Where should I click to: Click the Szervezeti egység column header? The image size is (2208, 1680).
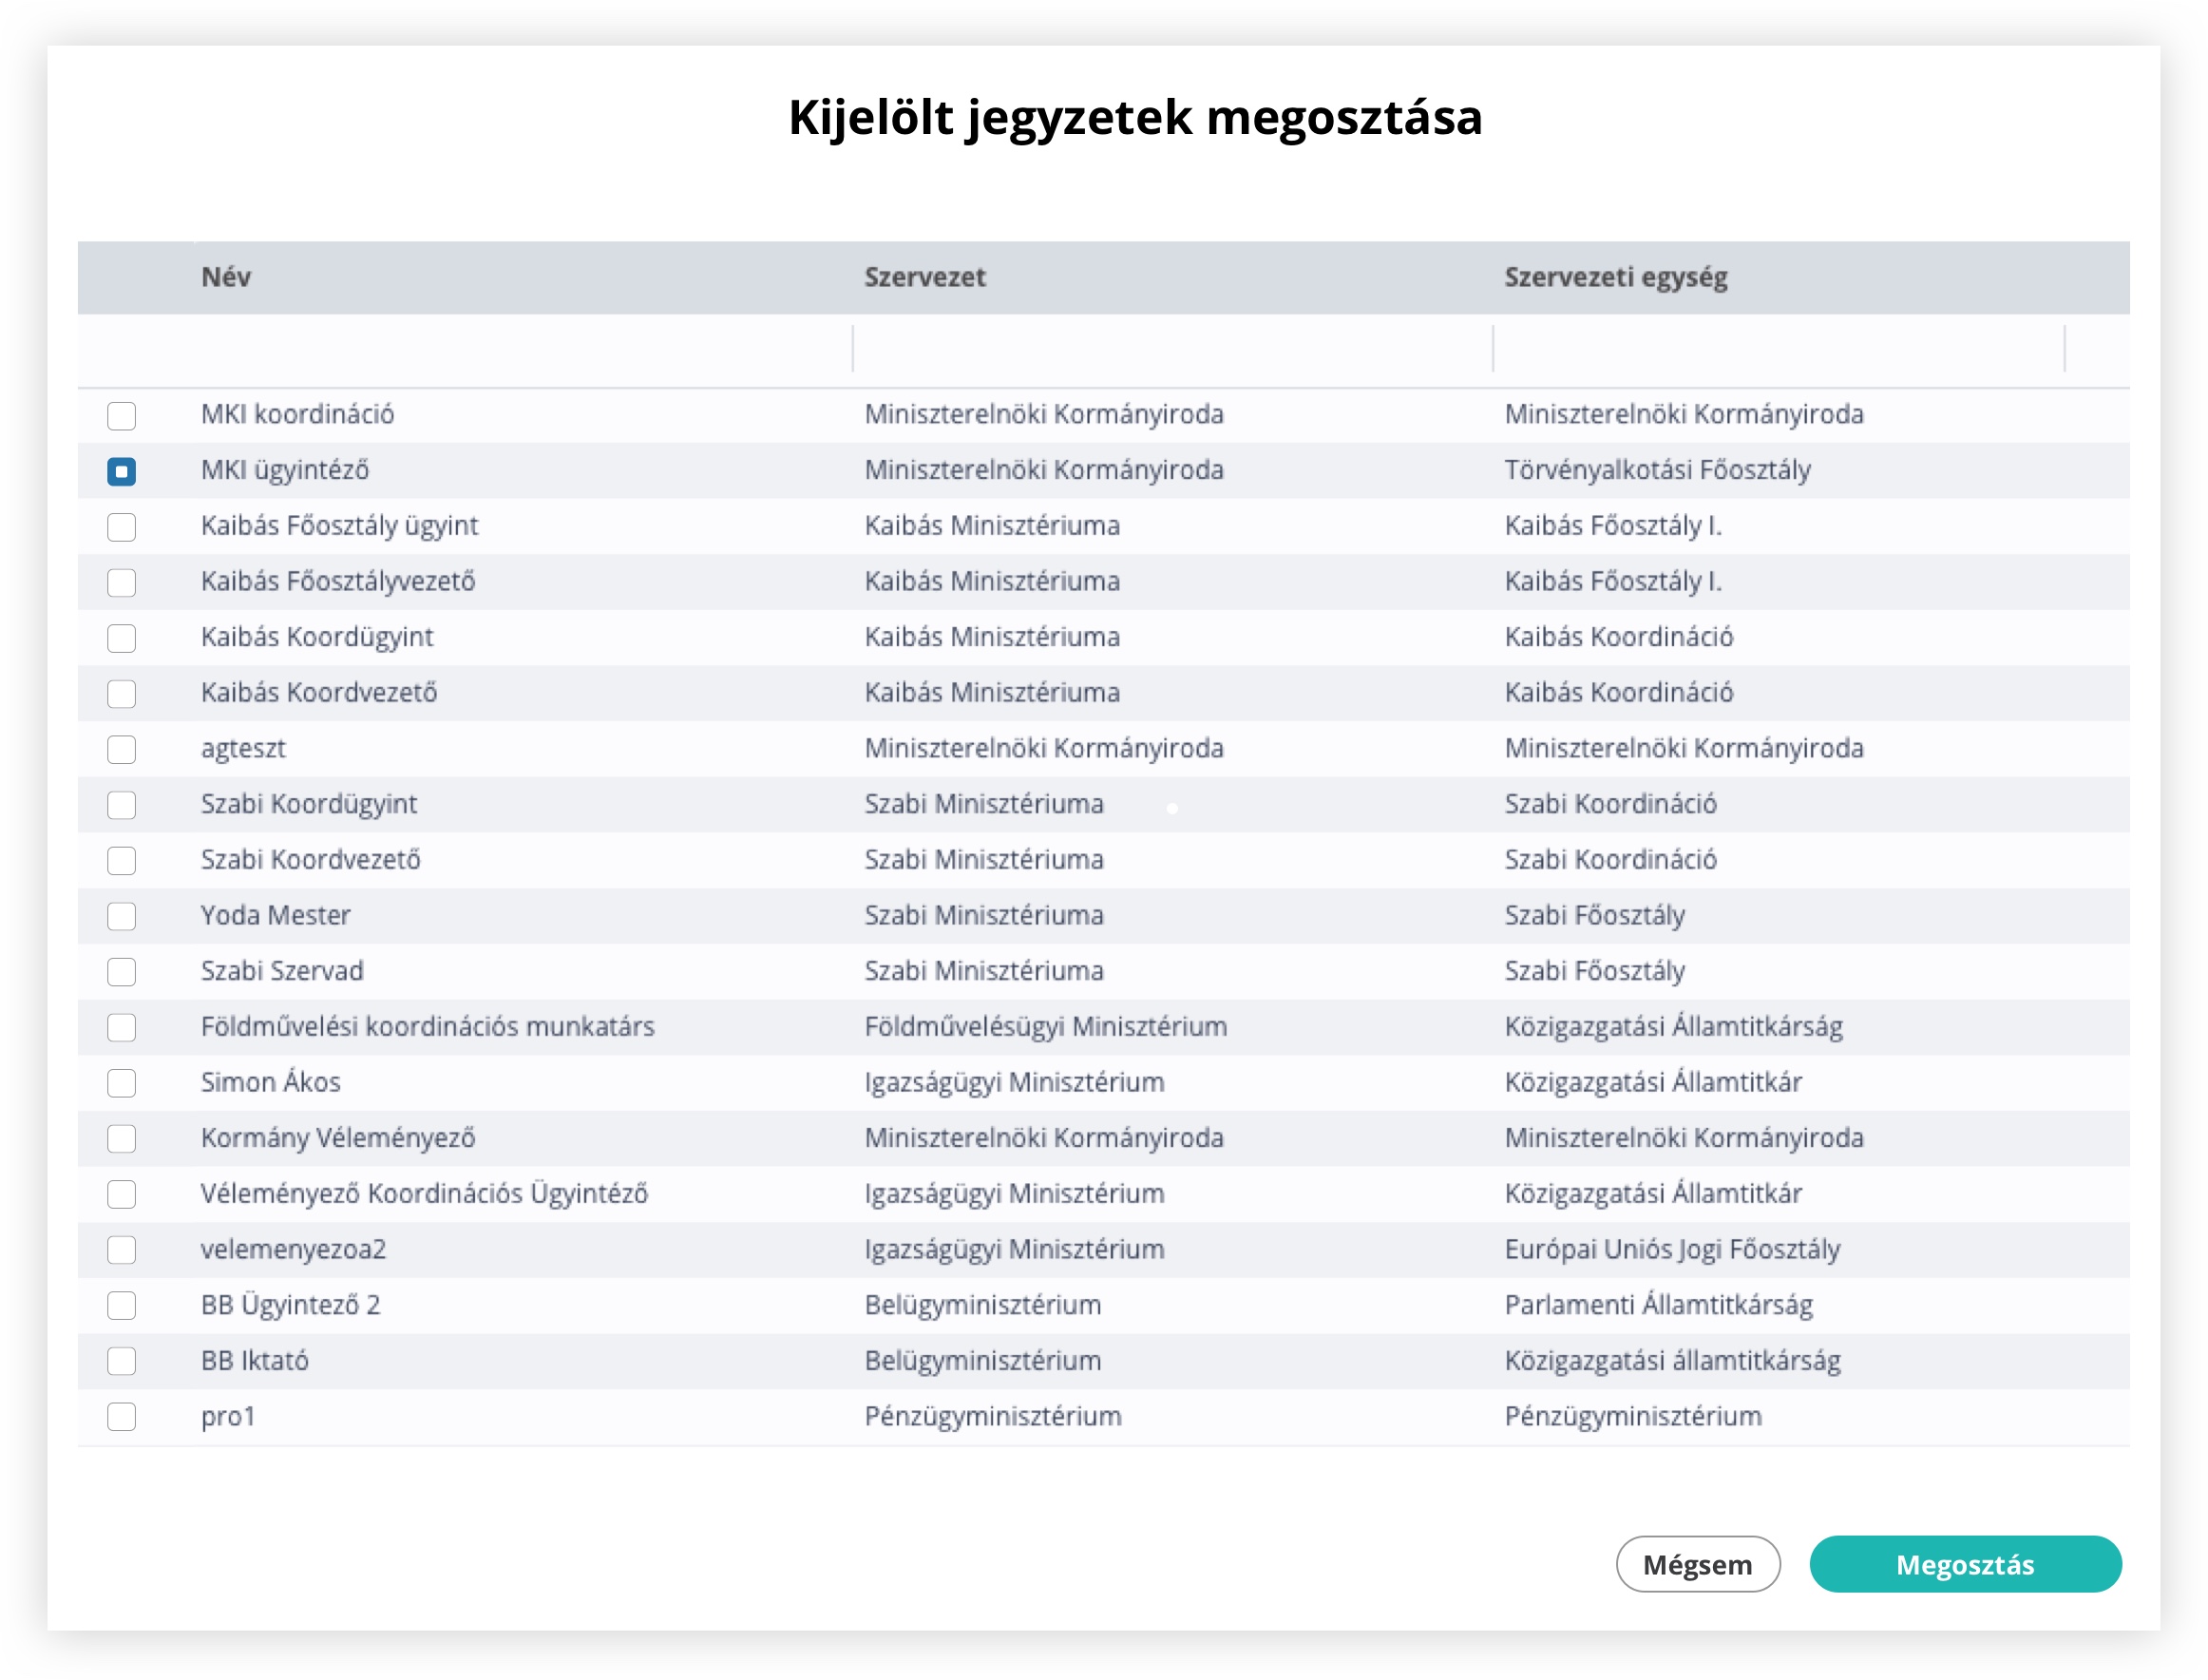[x=1614, y=277]
